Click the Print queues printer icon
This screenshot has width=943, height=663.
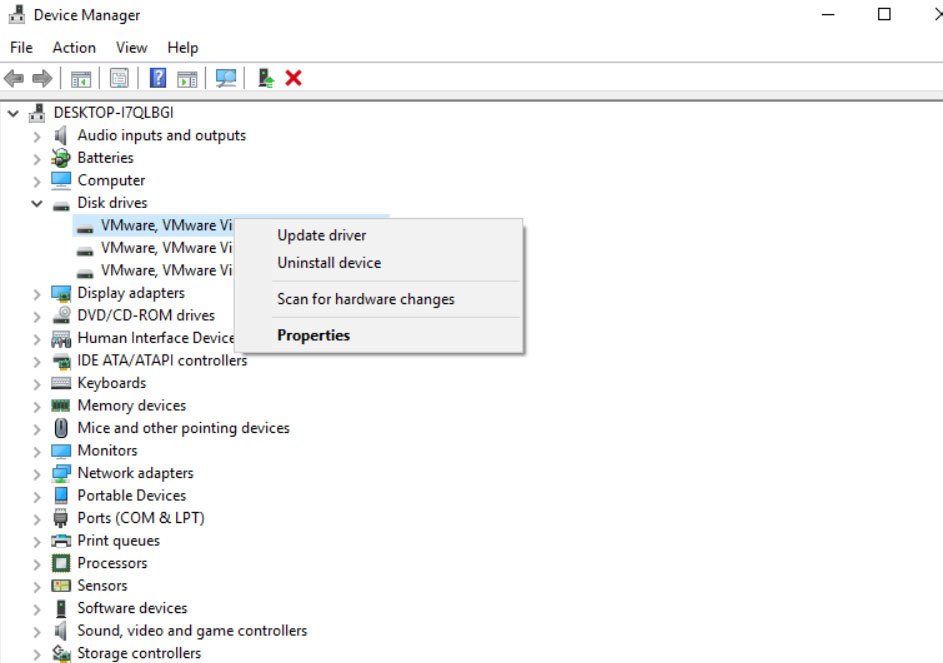(61, 540)
